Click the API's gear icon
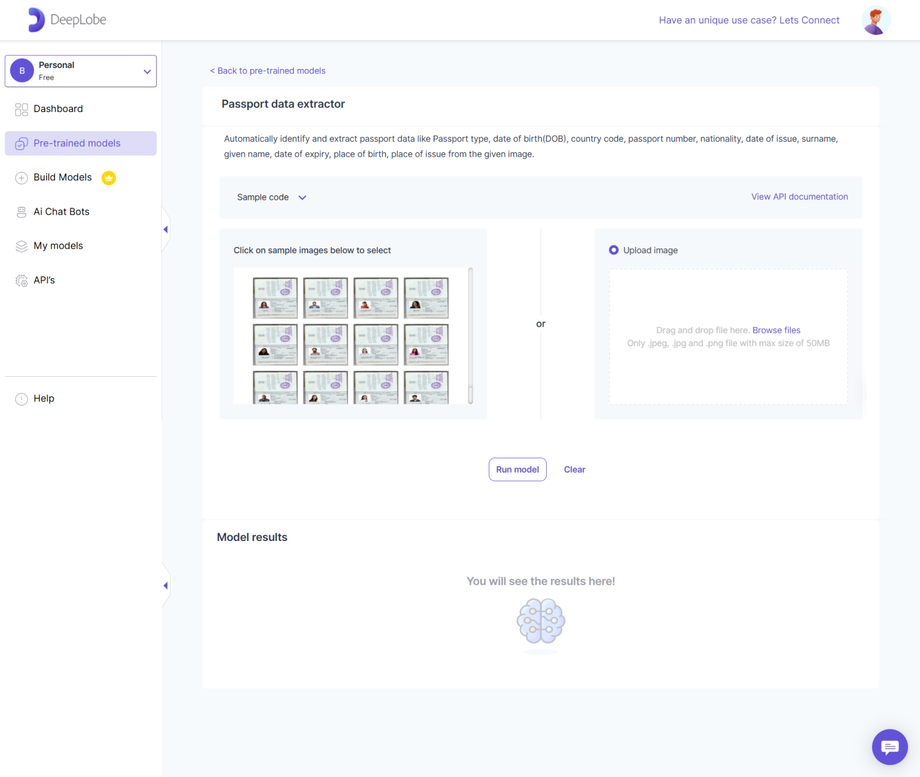Viewport: 920px width, 777px height. [21, 281]
